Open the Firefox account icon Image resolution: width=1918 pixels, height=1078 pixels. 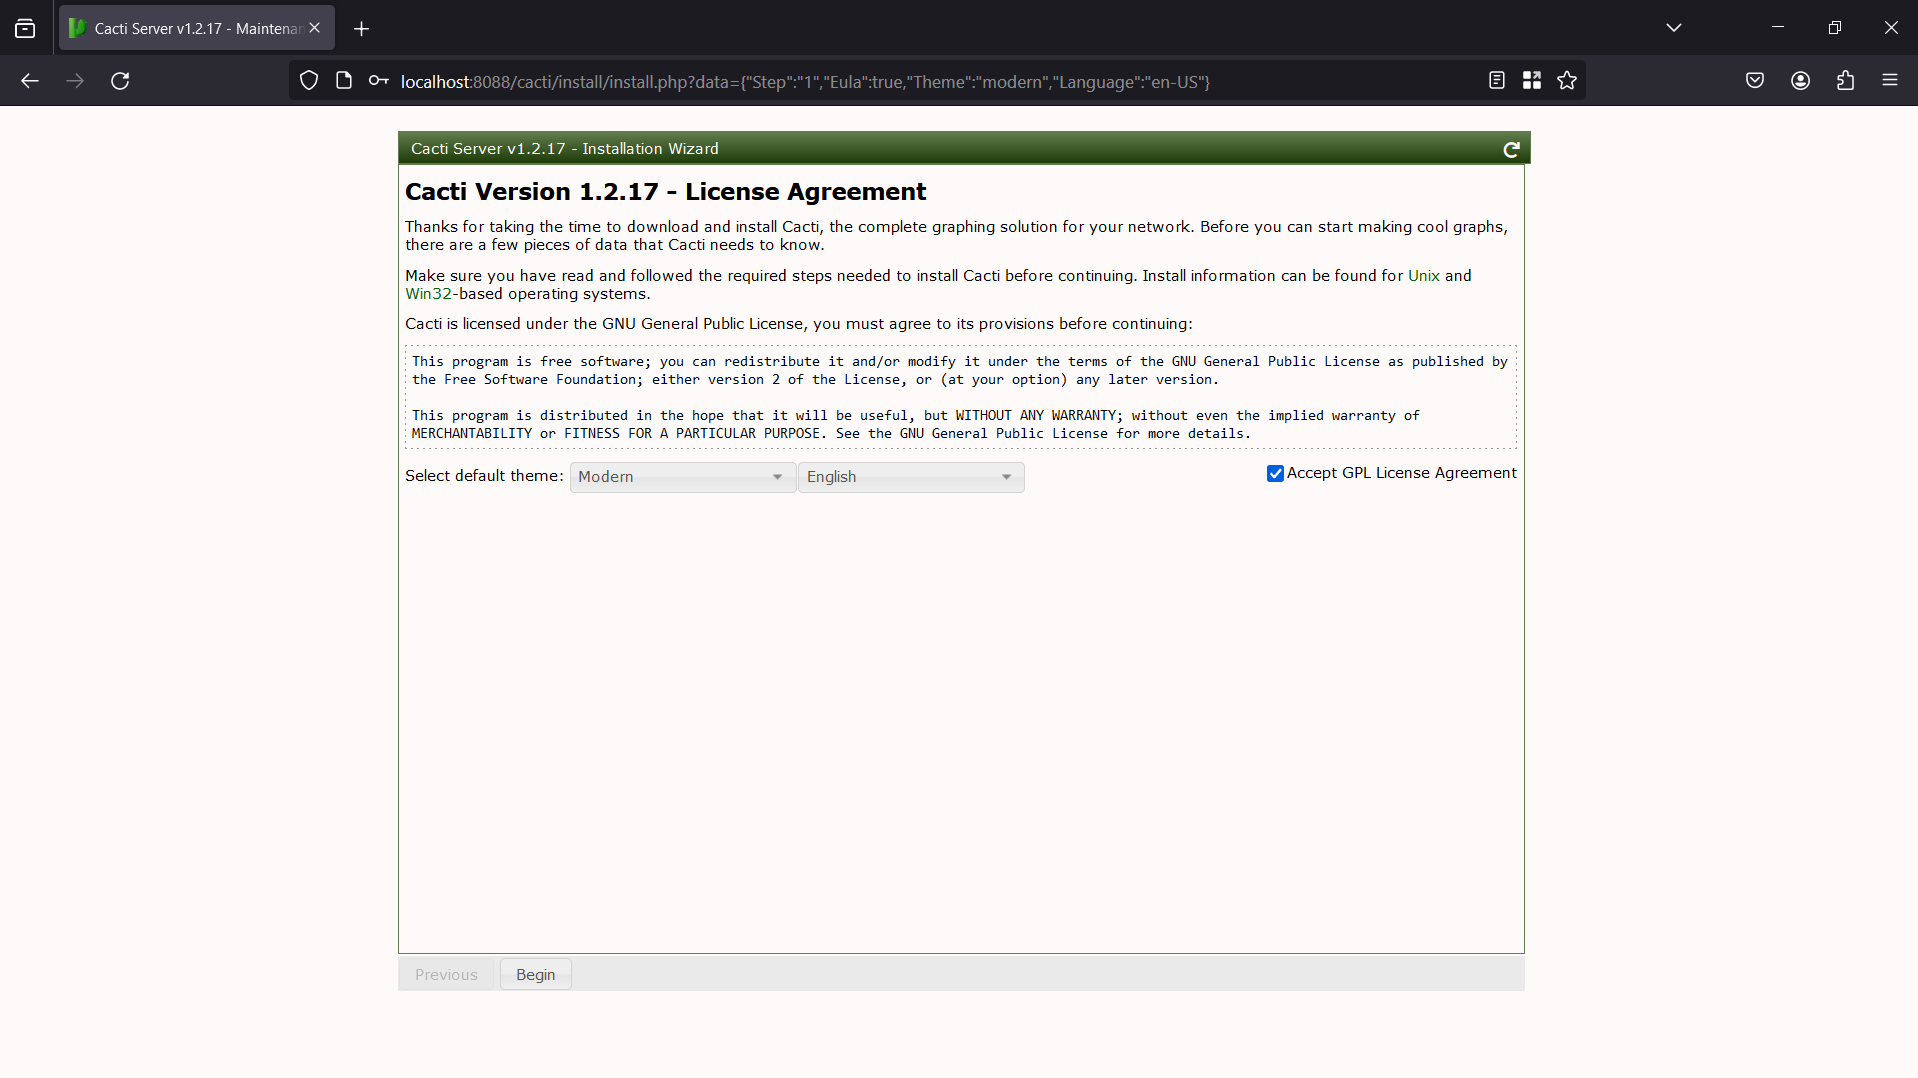coord(1801,81)
